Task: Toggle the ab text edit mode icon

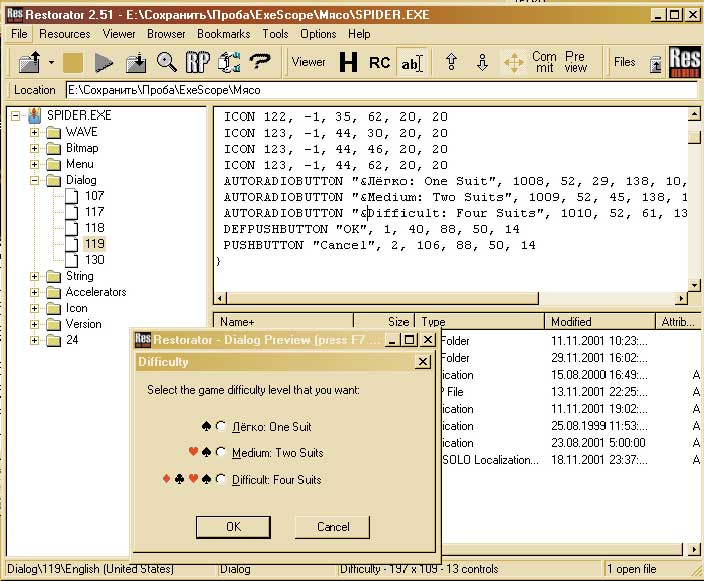Action: [x=412, y=63]
